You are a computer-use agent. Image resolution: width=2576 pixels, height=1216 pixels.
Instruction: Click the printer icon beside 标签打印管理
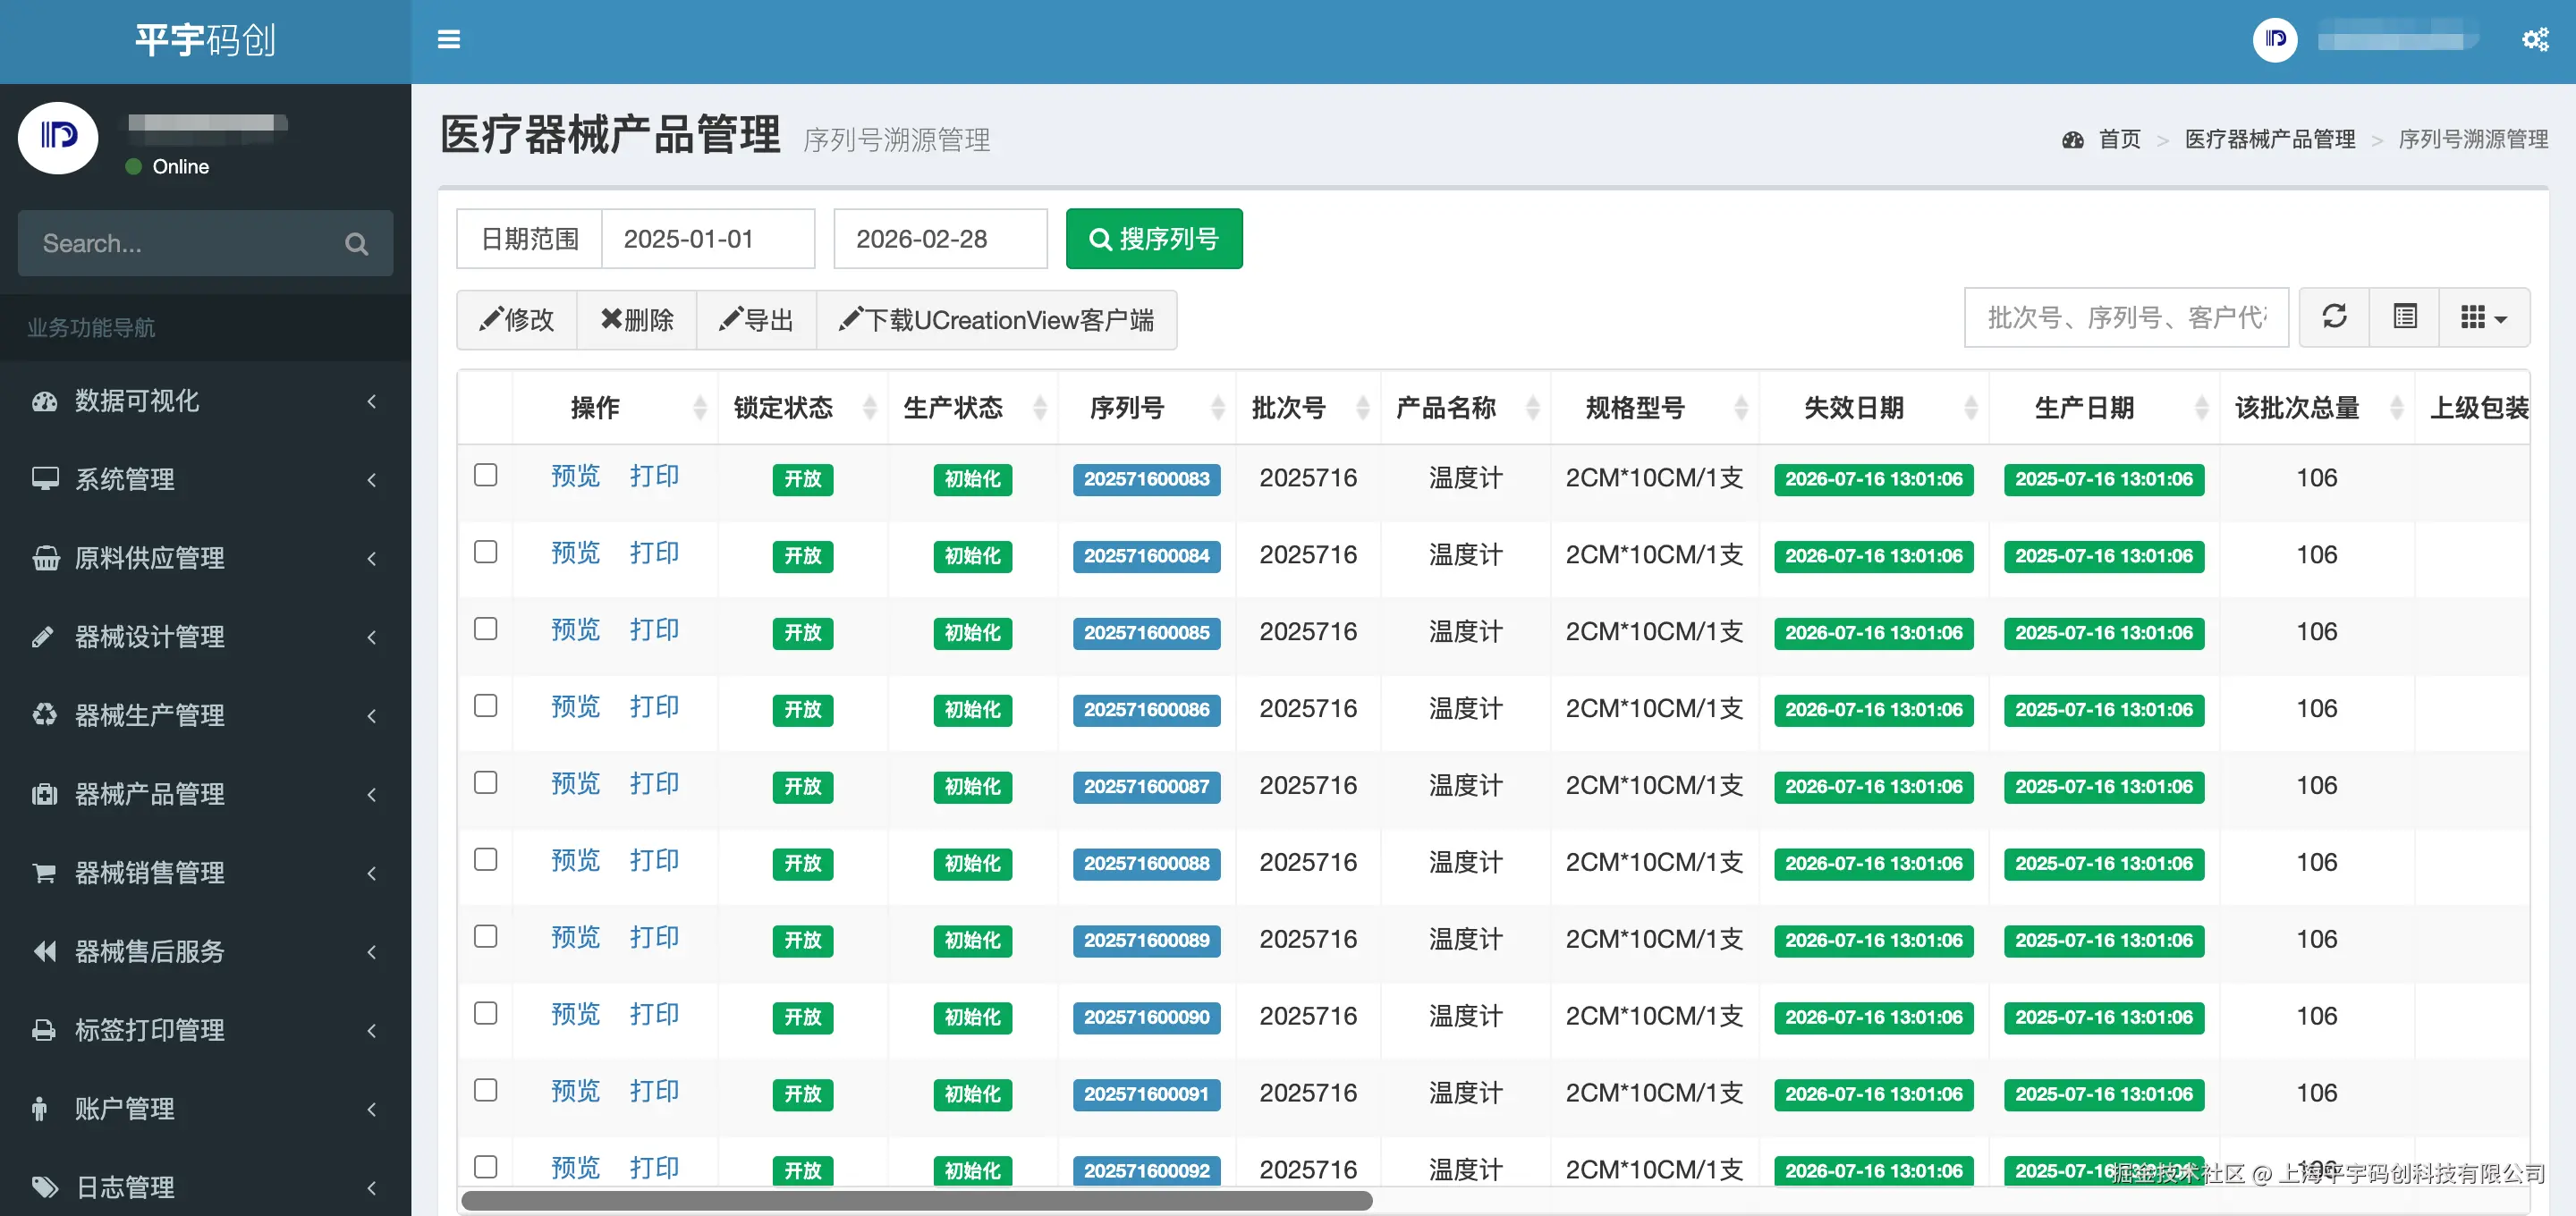tap(42, 1030)
